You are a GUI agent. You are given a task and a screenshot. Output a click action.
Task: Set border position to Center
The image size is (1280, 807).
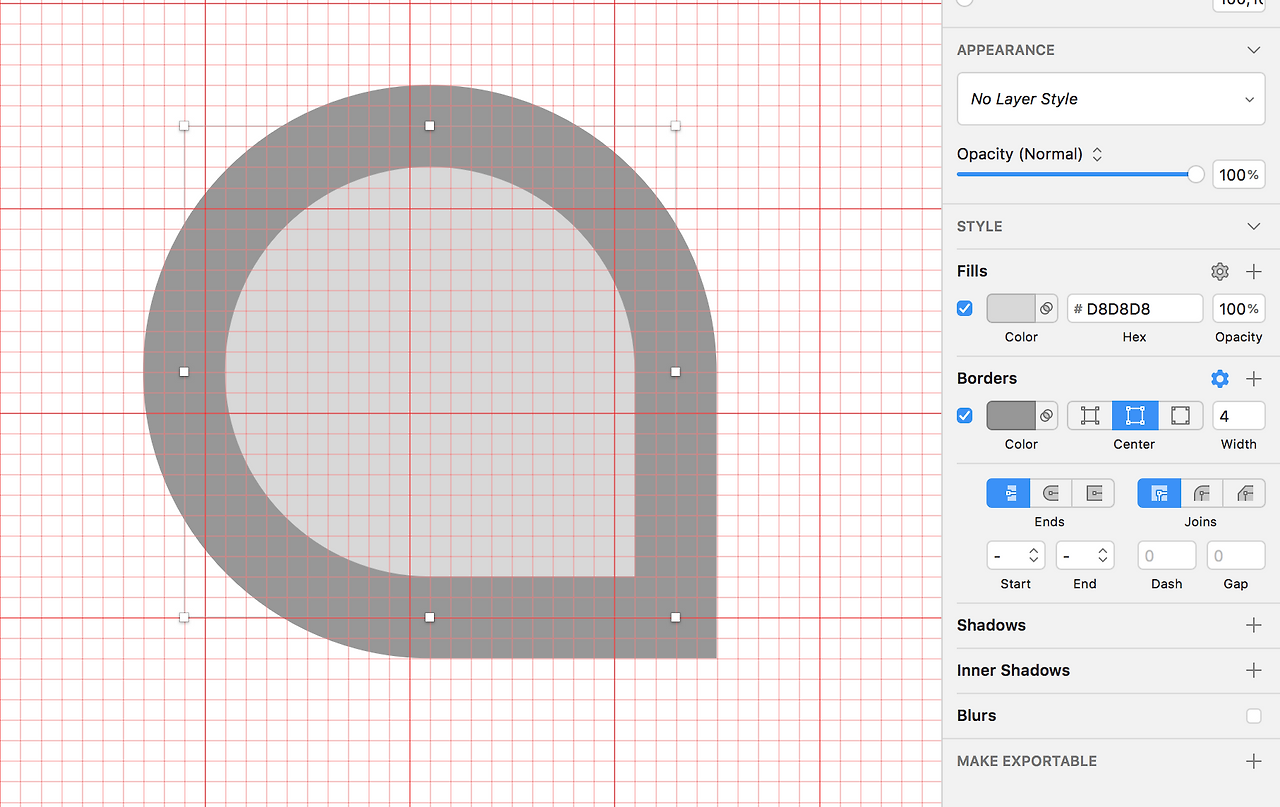coord(1135,416)
